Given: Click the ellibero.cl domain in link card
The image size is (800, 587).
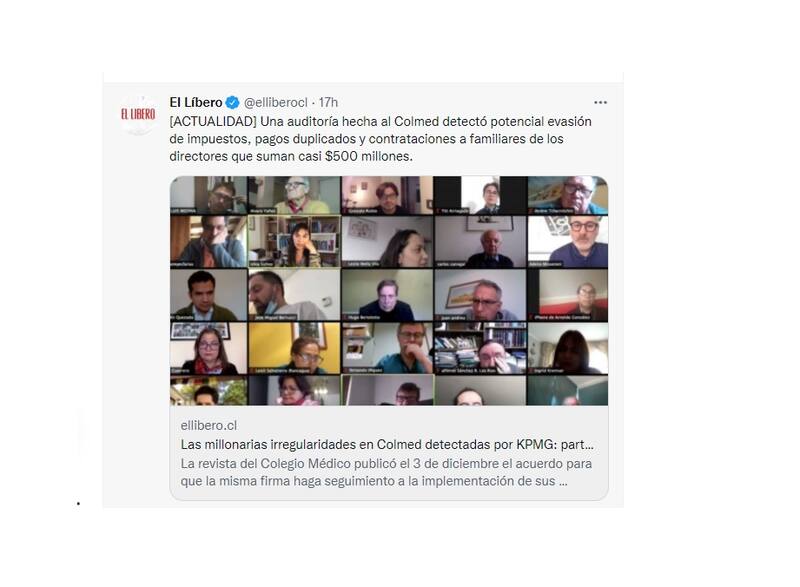Looking at the screenshot, I should [x=209, y=425].
